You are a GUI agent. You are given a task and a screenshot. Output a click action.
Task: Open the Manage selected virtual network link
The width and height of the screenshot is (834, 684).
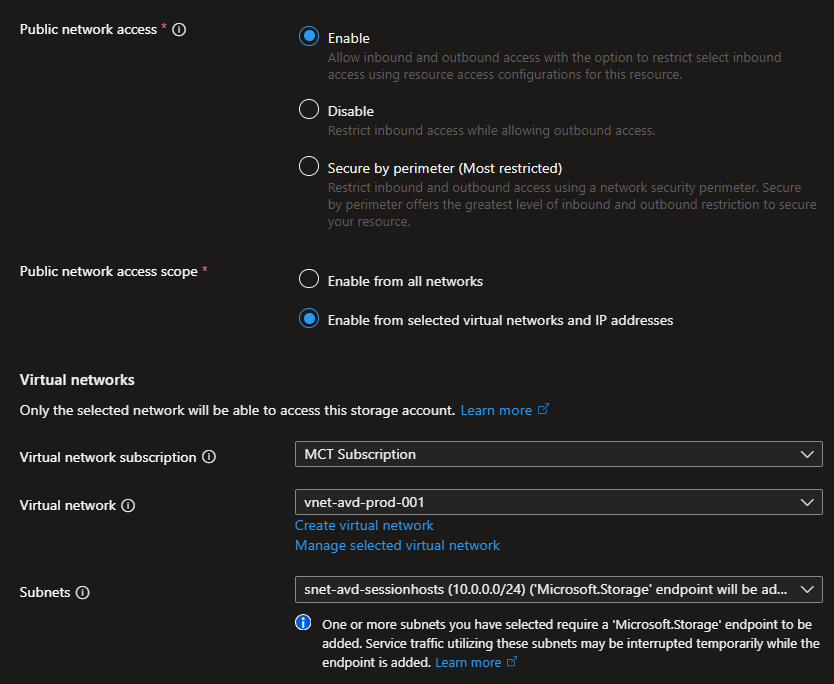coord(397,545)
